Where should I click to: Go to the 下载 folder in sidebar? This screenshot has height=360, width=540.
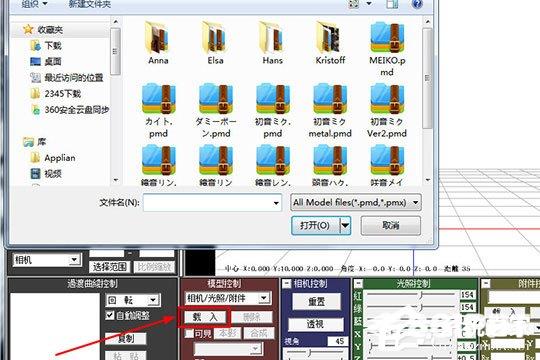(x=46, y=45)
